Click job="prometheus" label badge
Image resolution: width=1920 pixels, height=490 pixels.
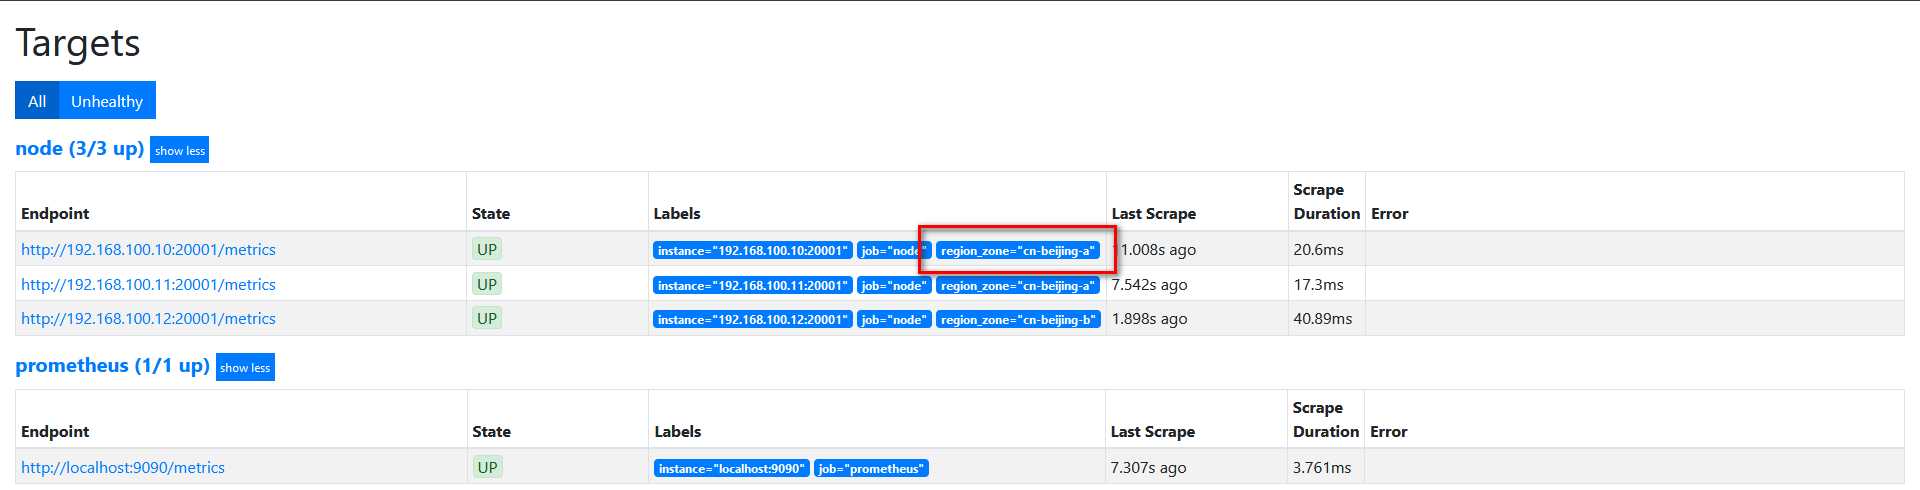[871, 469]
